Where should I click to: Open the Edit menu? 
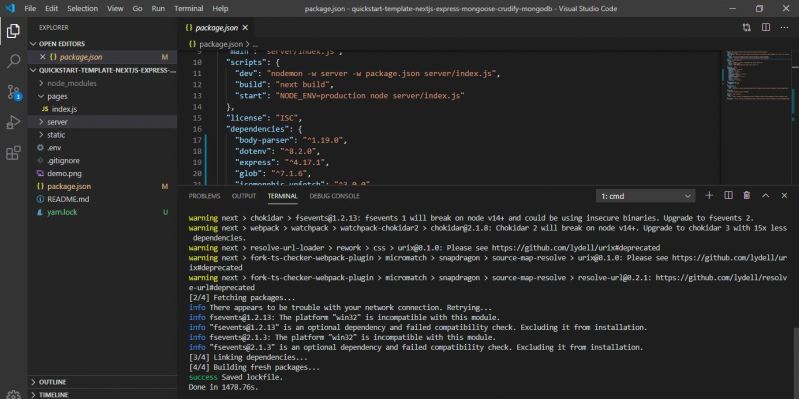51,9
